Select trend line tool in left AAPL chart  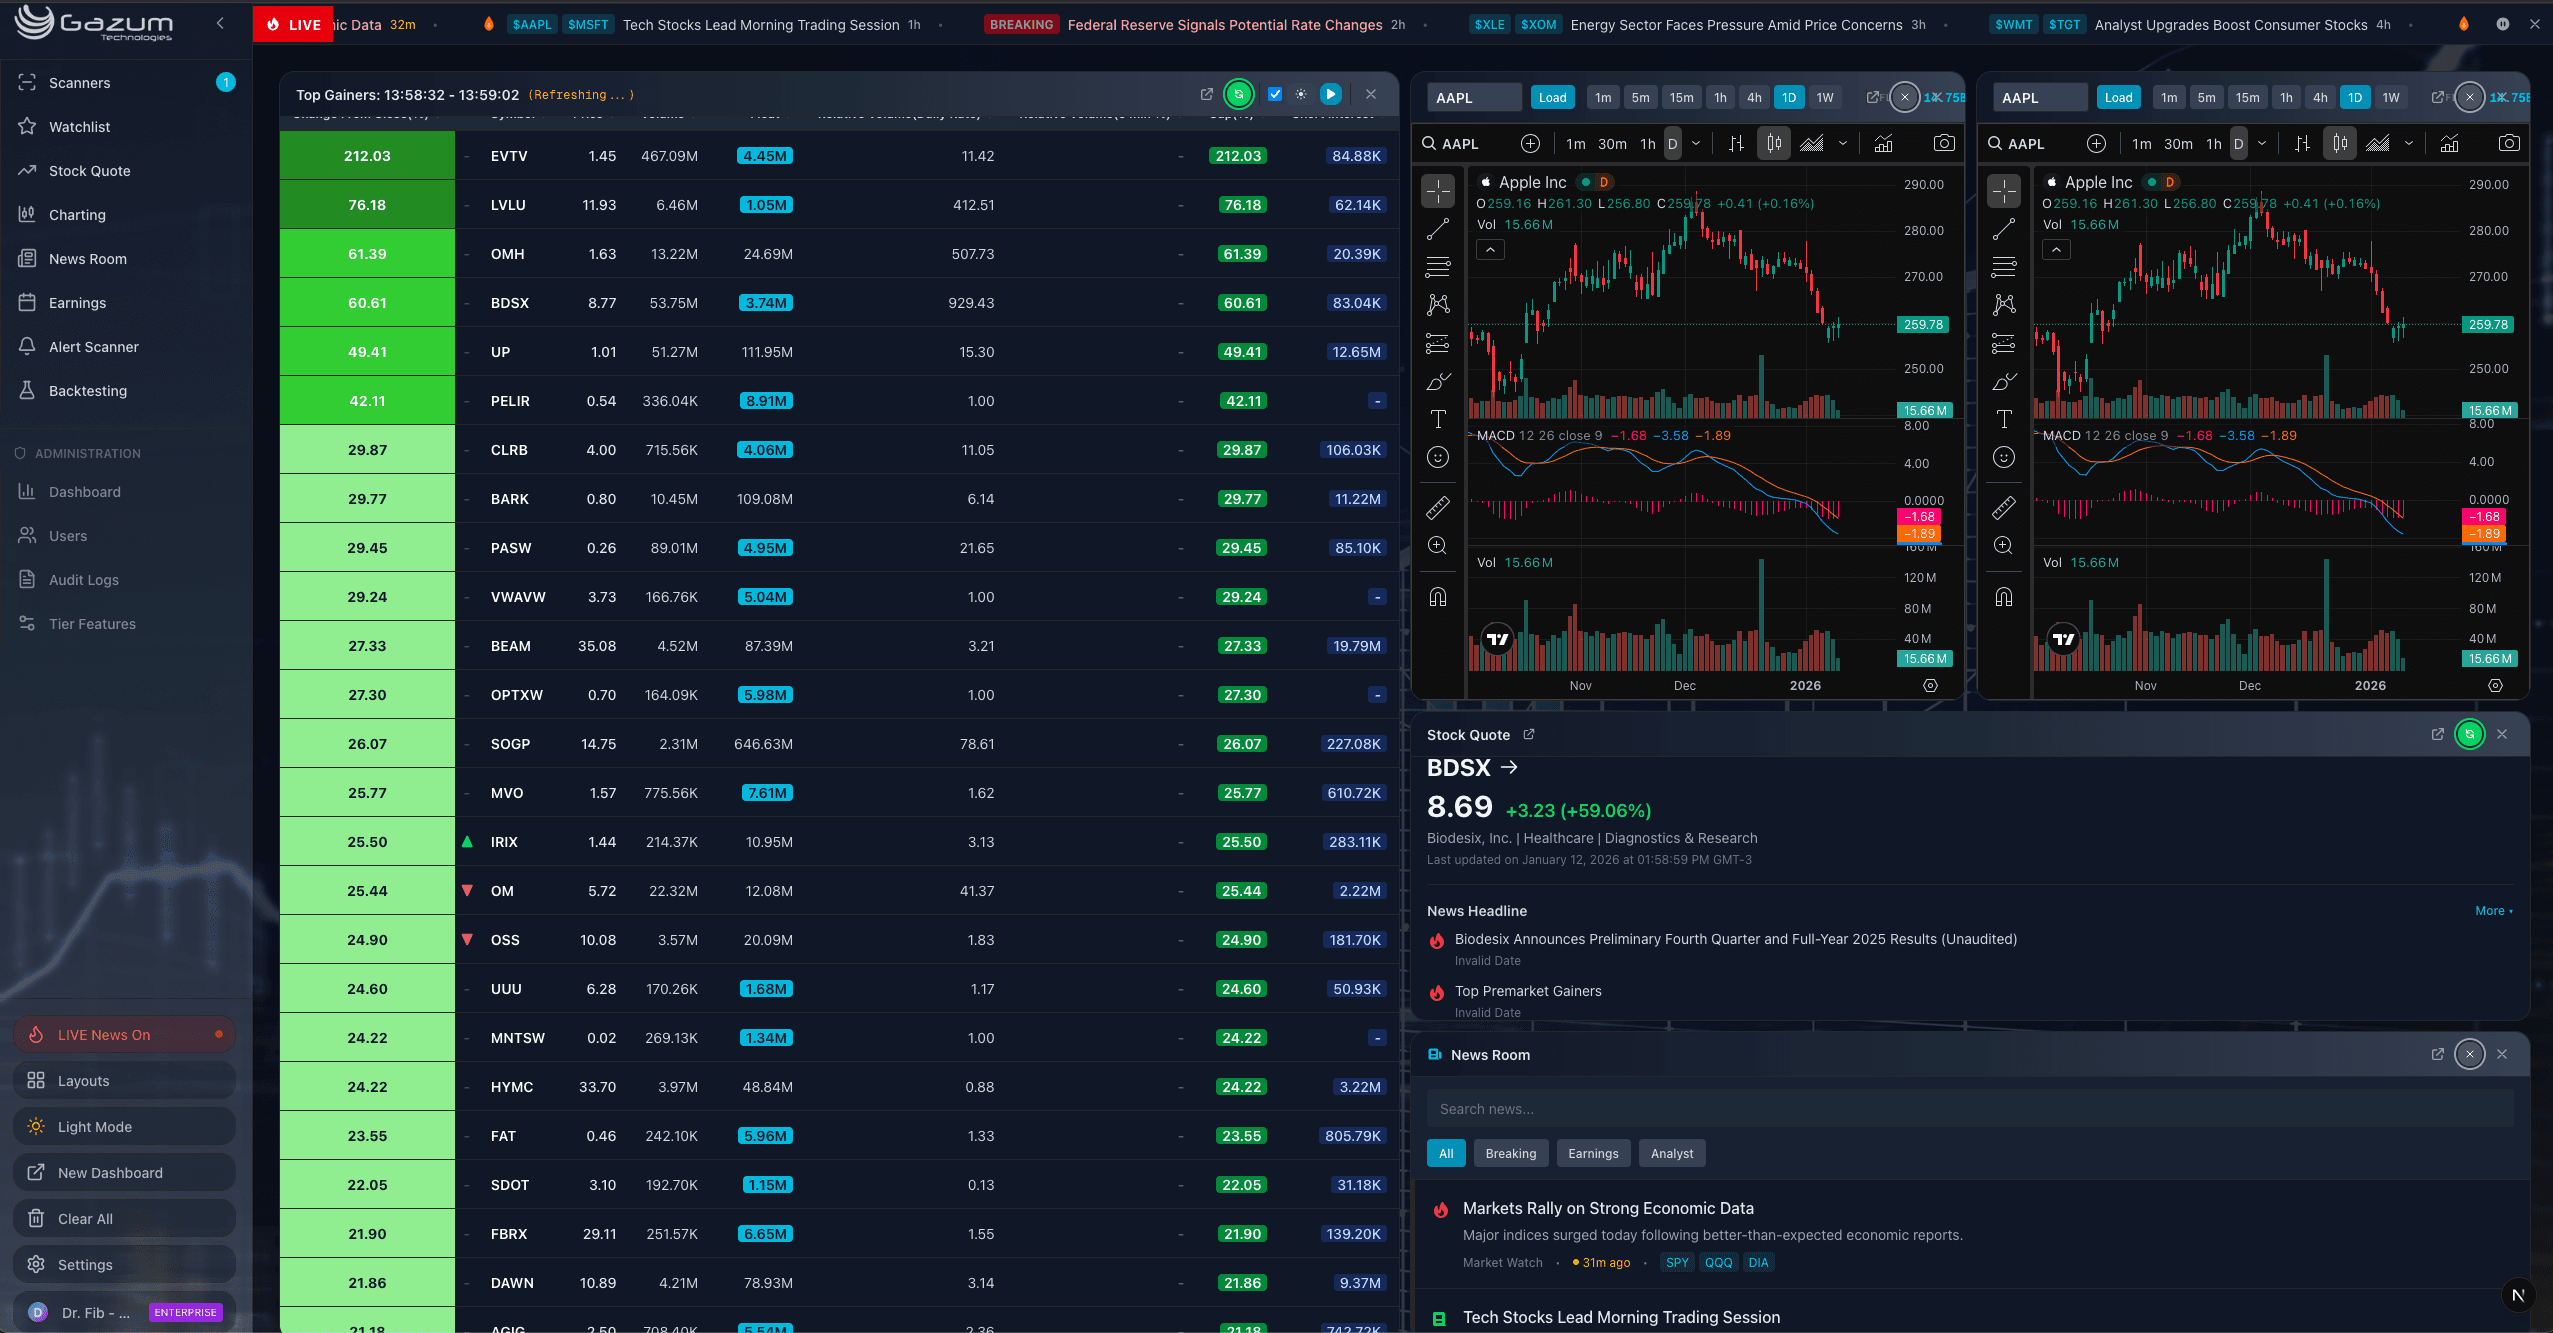[x=1437, y=229]
